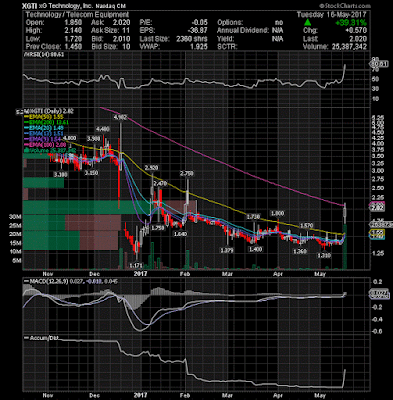Click the StockCharts.com watermark link at top right
The height and width of the screenshot is (400, 393).
(x=345, y=6)
